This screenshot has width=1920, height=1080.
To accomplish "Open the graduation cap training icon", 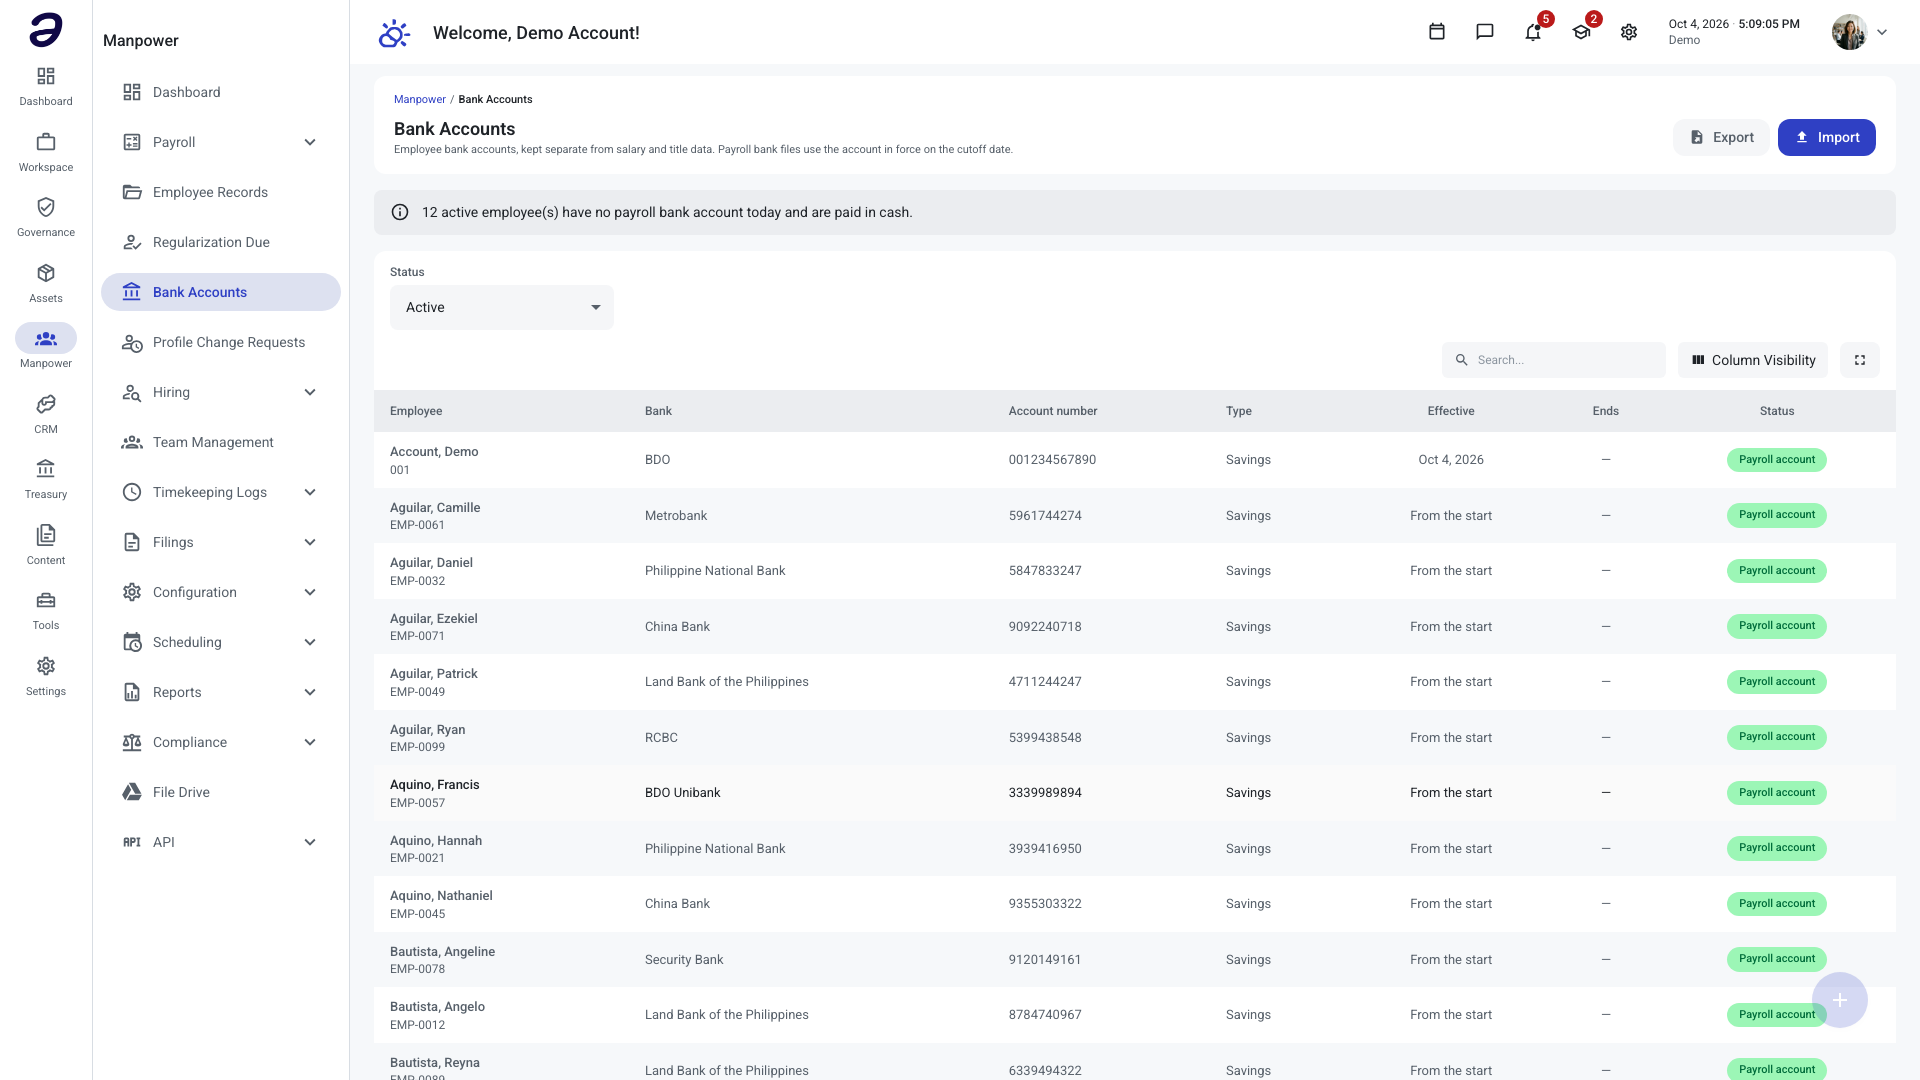I will click(1581, 32).
